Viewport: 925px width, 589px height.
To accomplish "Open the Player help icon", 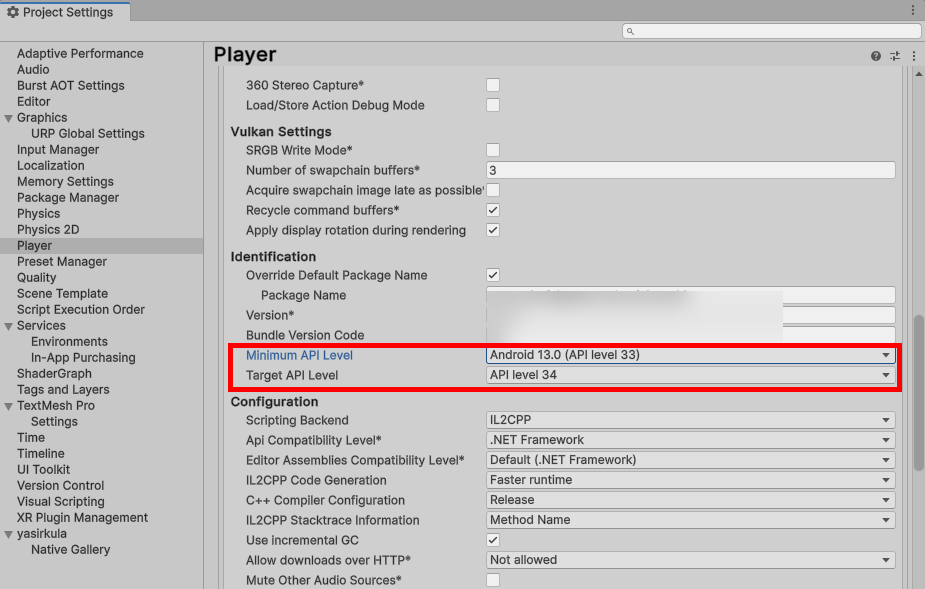I will [x=875, y=56].
